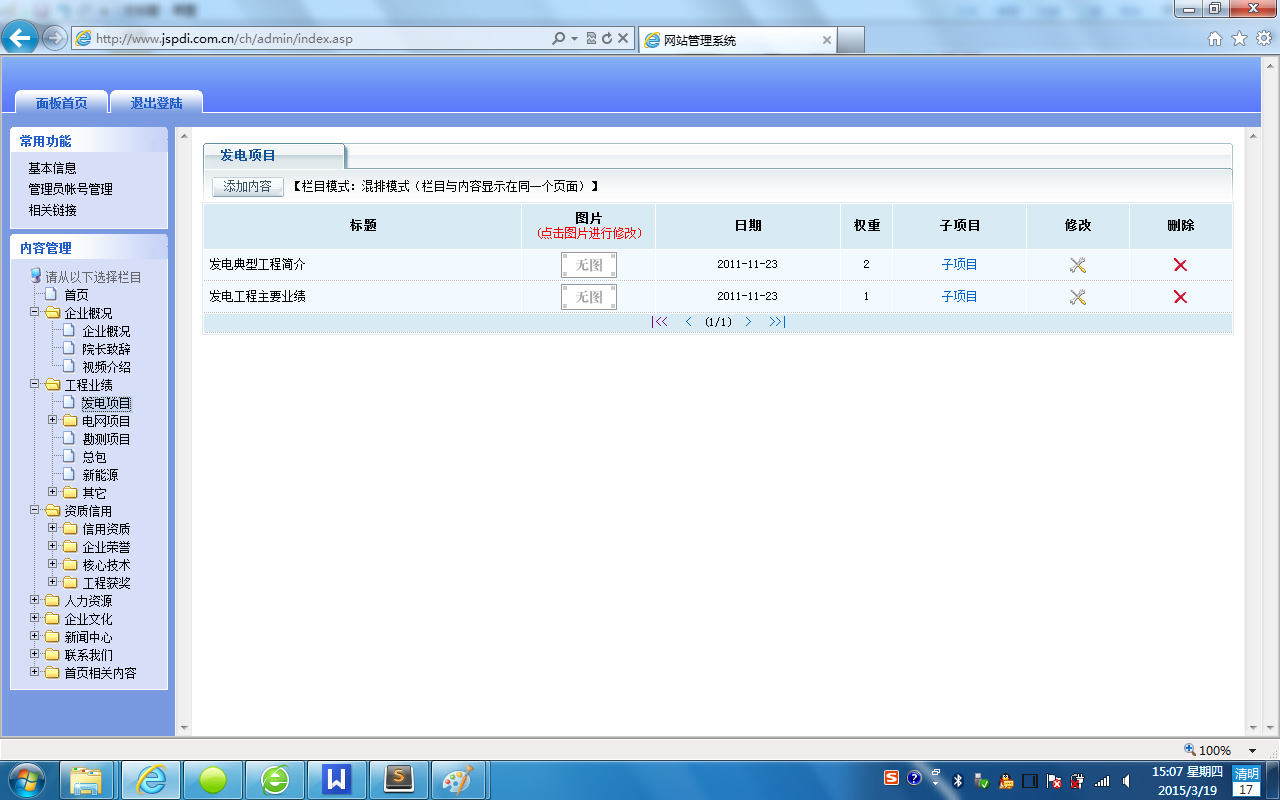The image size is (1280, 800).
Task: Open 管理员帐号管理 link
Action: coord(70,189)
